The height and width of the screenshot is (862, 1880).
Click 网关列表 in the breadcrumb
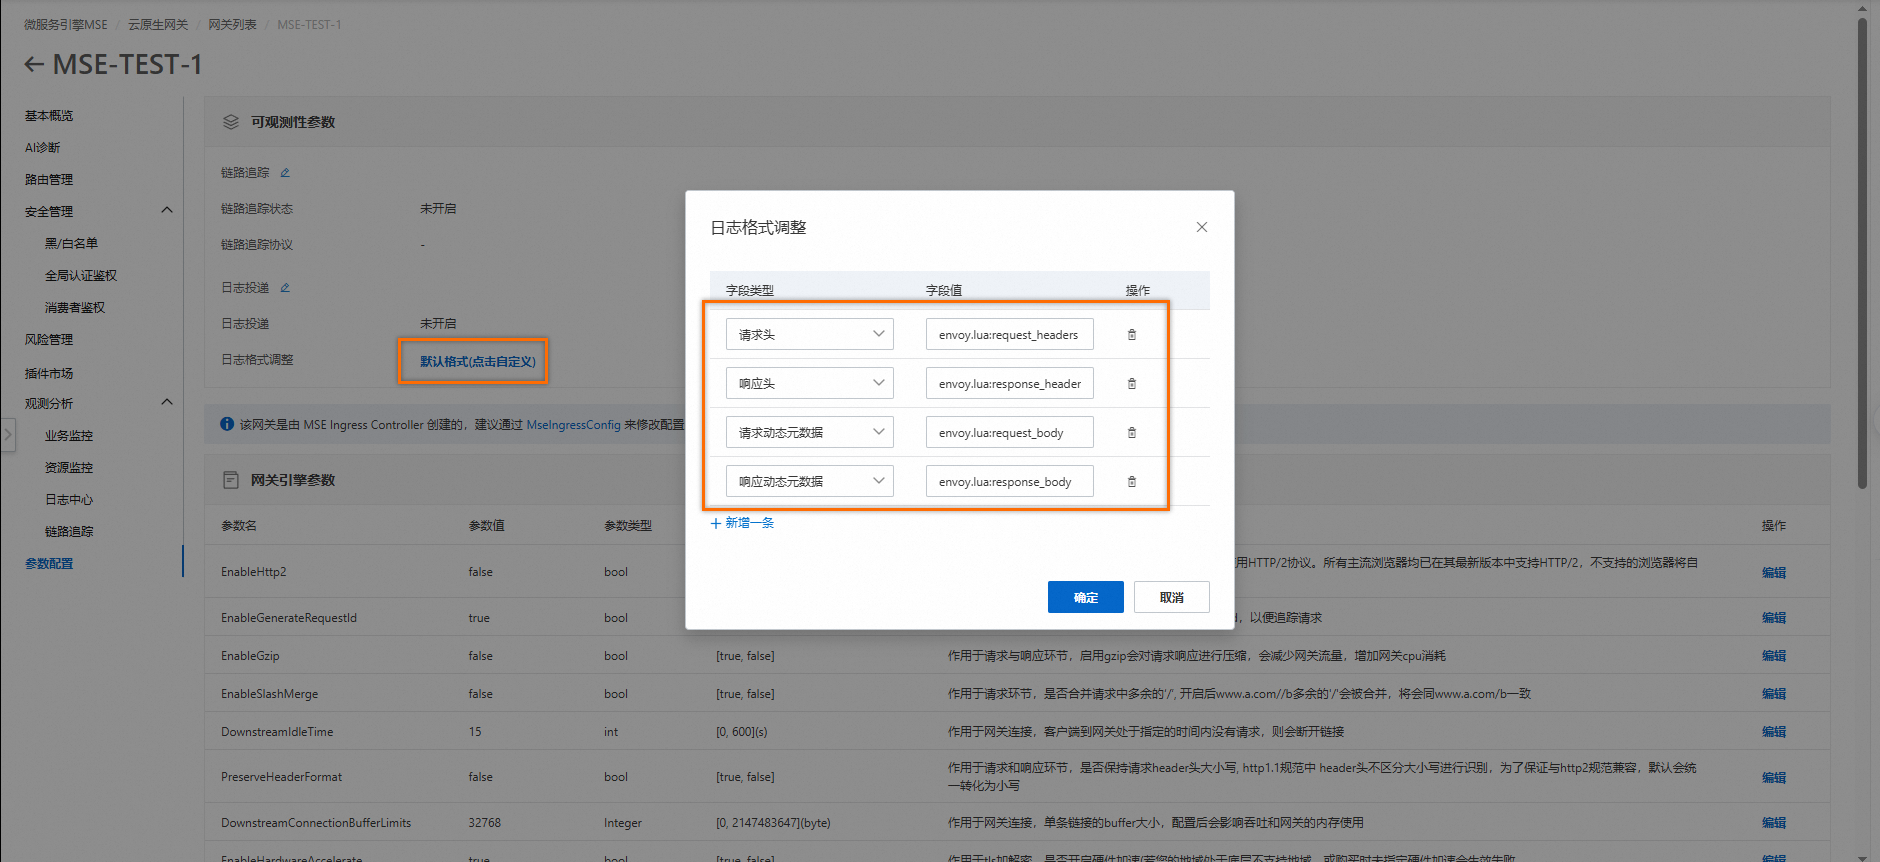click(x=233, y=25)
